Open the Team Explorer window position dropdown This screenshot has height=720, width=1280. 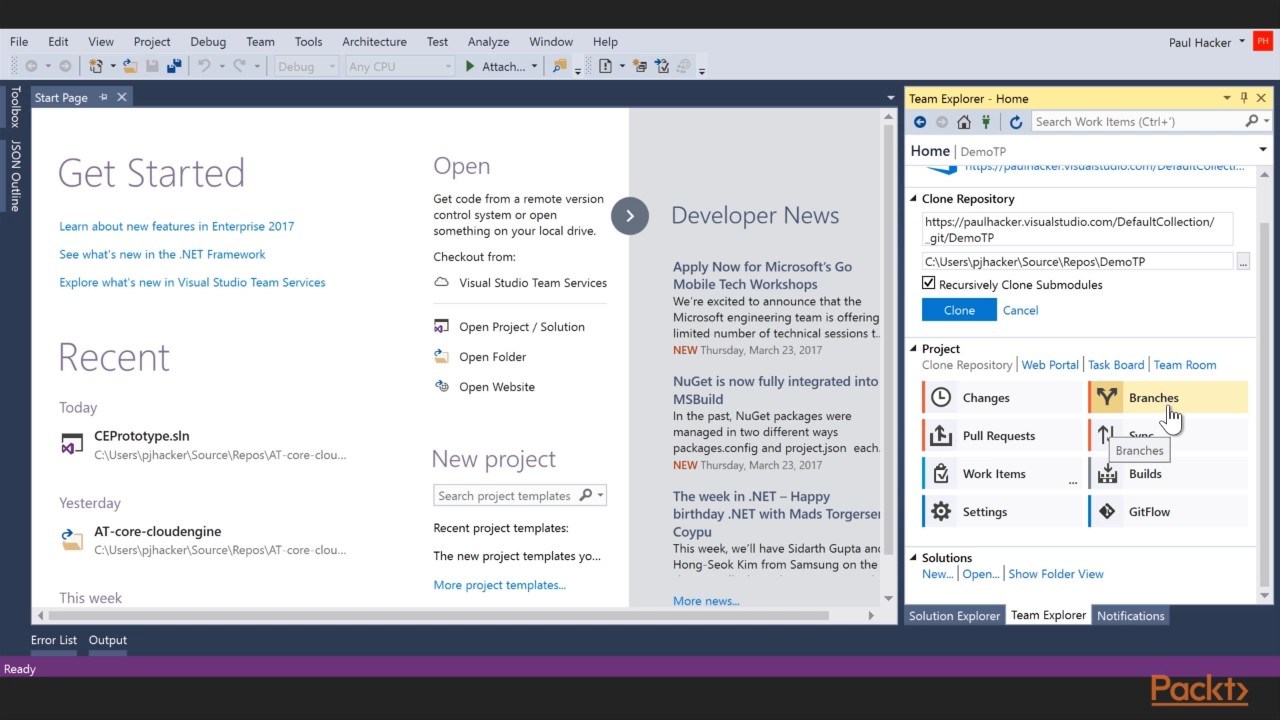[x=1227, y=98]
